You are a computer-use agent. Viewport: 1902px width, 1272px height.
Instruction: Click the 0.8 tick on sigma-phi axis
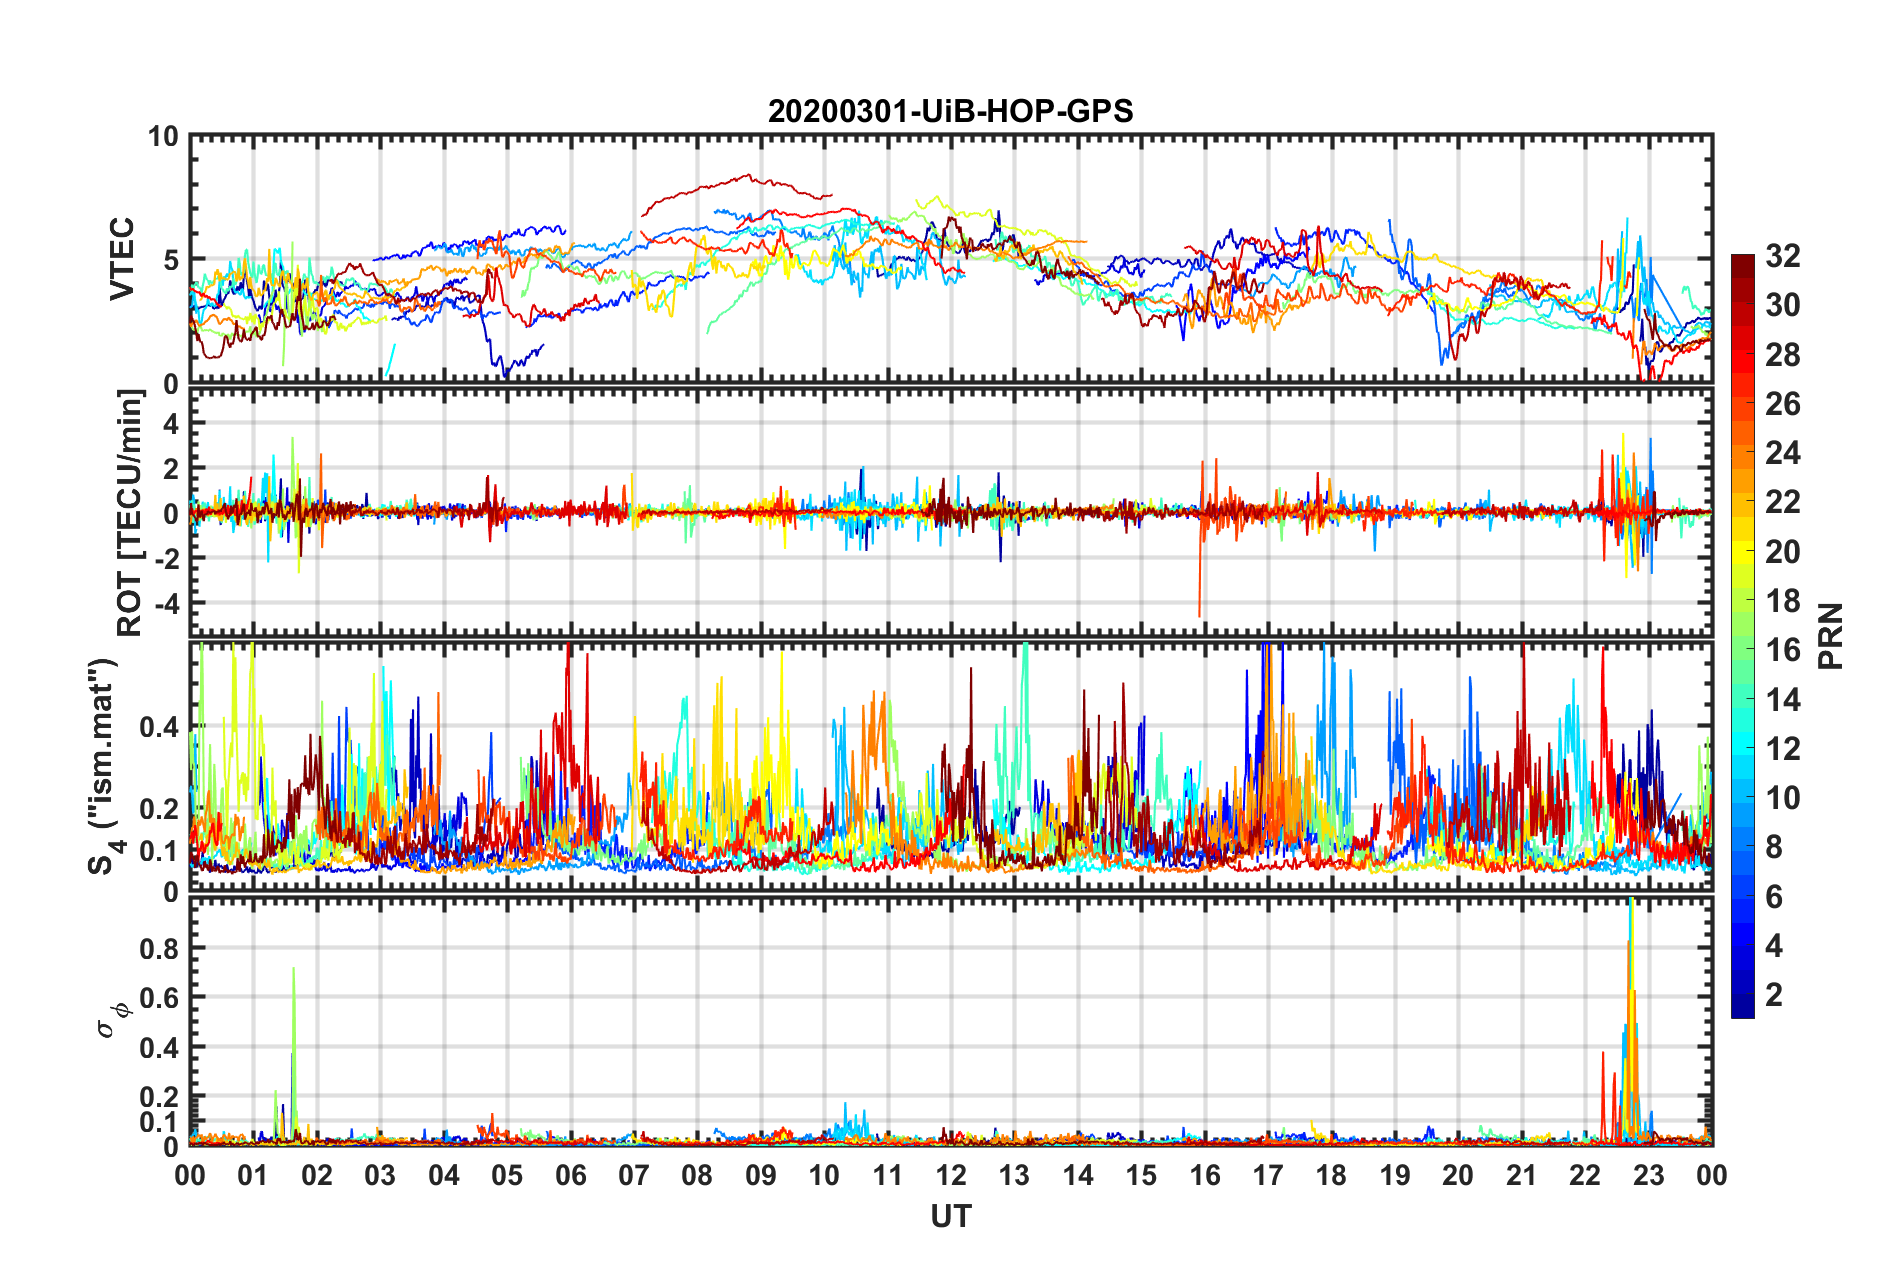(x=159, y=948)
